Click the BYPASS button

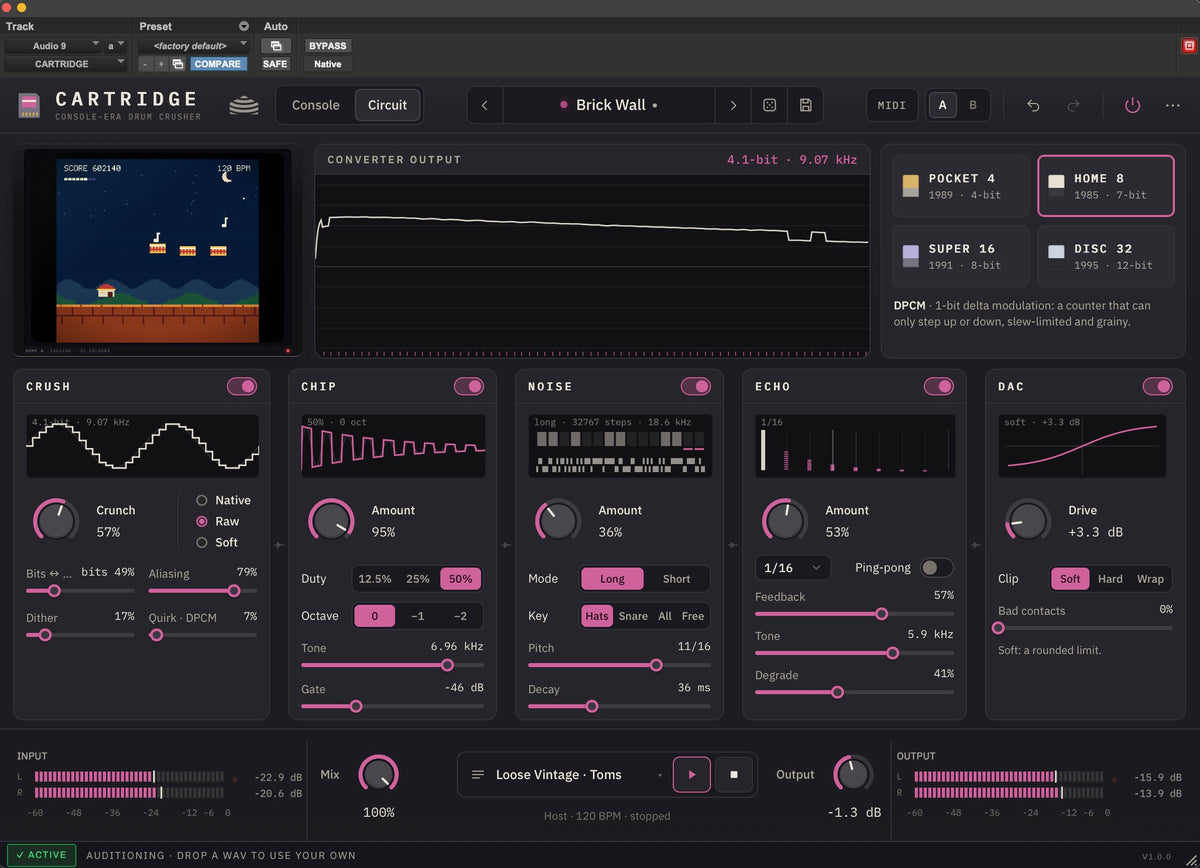328,46
